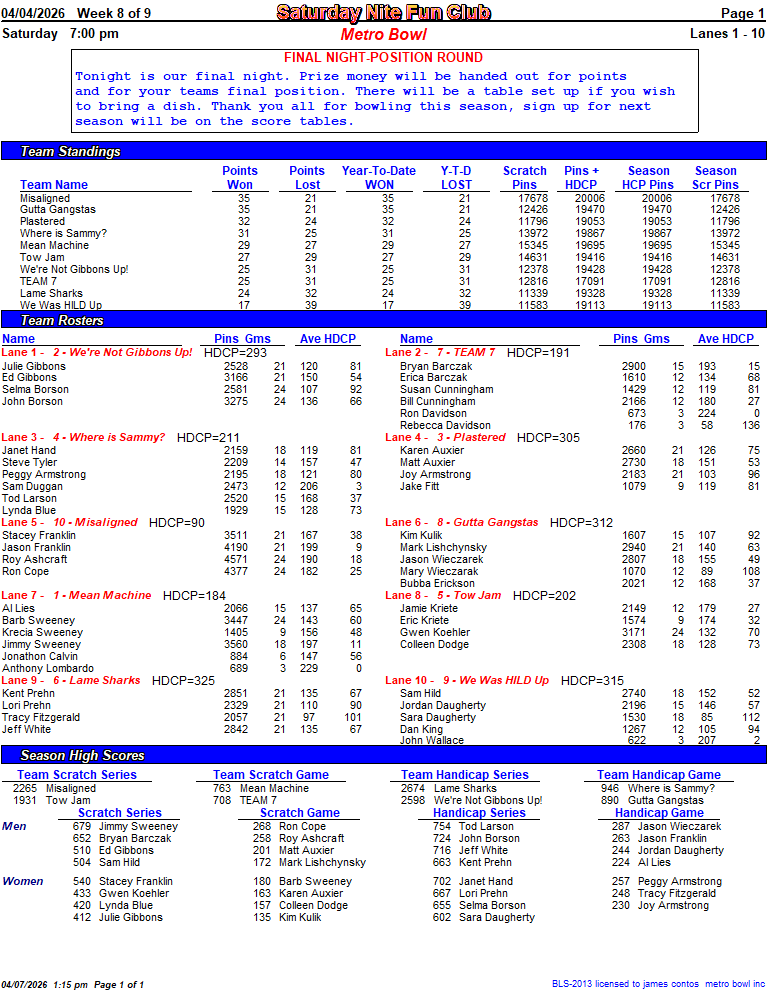Image resolution: width=768 pixels, height=991 pixels.
Task: Click "Lane 2 - 7 - TEAM 7" roster header
Action: click(x=441, y=352)
